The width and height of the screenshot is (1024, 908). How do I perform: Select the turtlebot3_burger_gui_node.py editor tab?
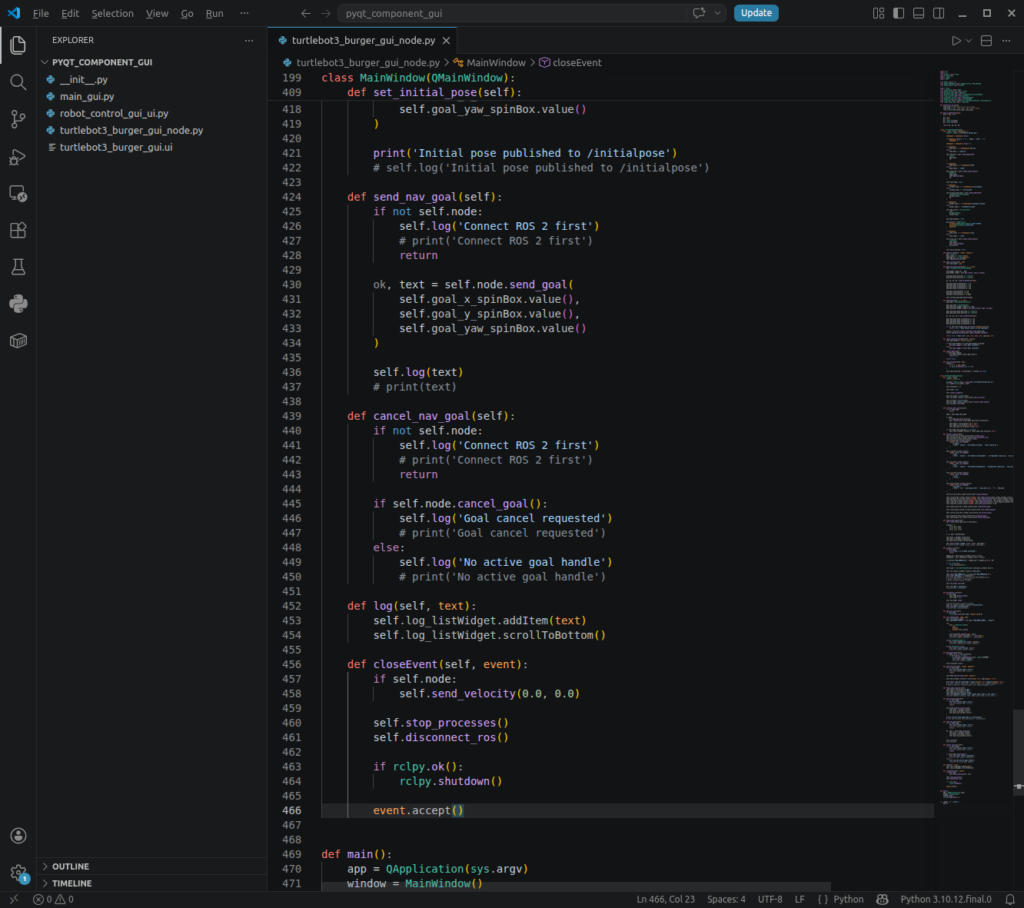point(363,41)
